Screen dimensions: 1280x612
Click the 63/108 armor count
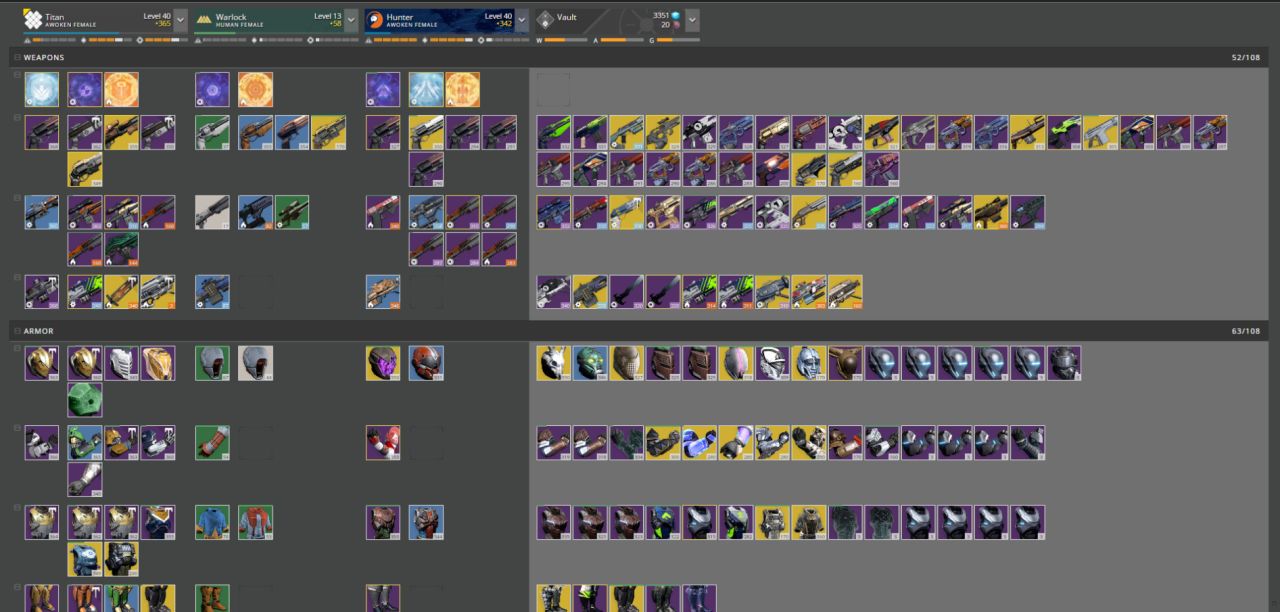(x=1246, y=331)
